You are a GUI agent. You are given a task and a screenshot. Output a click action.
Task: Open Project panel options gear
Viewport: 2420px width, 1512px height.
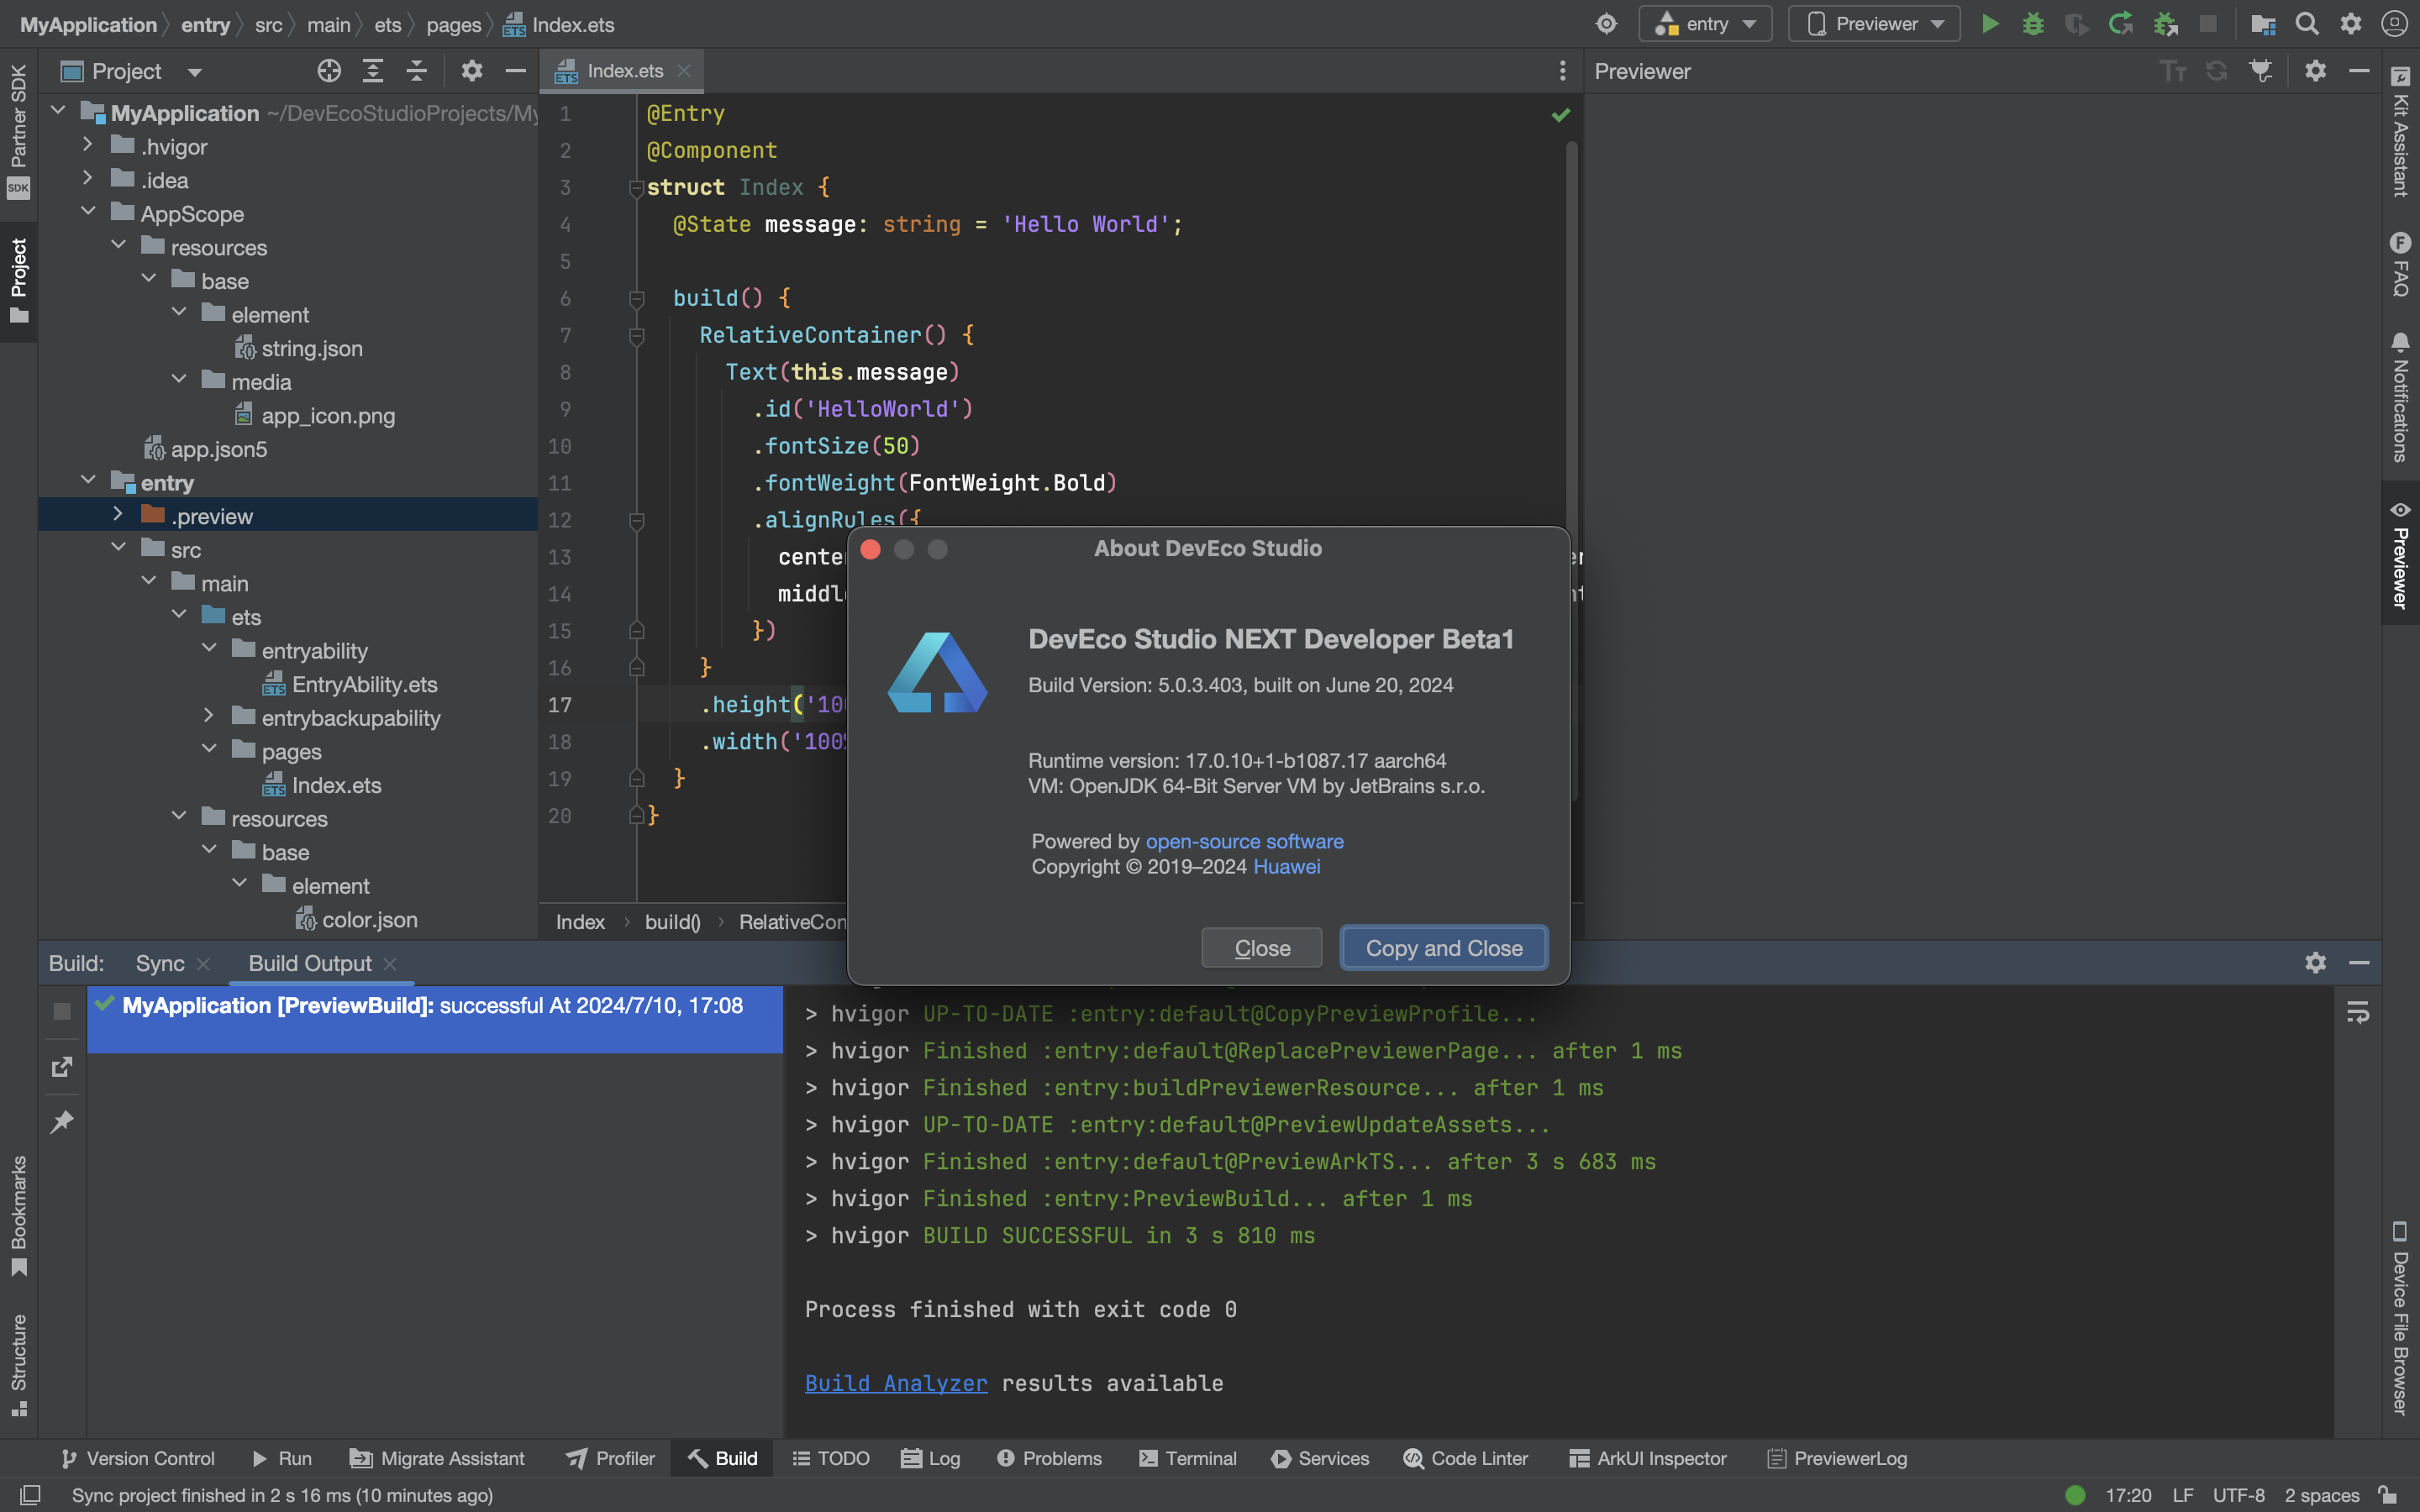471,71
